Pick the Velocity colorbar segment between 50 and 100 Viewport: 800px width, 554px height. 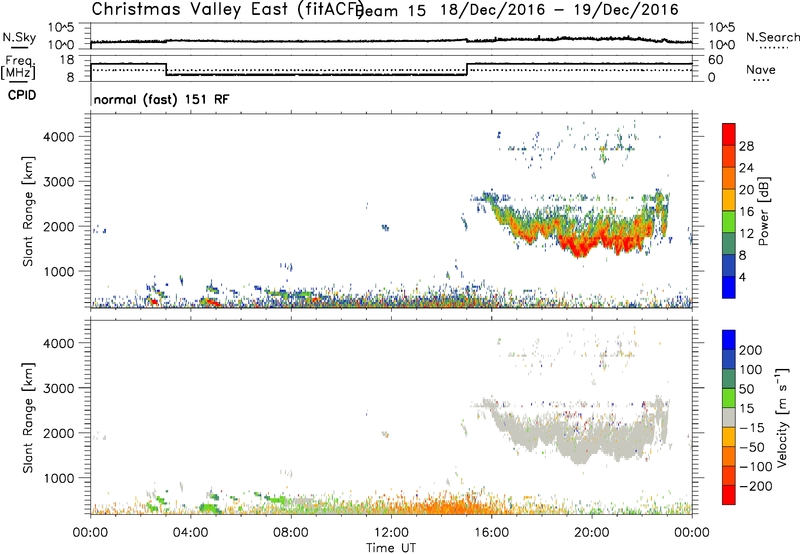point(729,379)
